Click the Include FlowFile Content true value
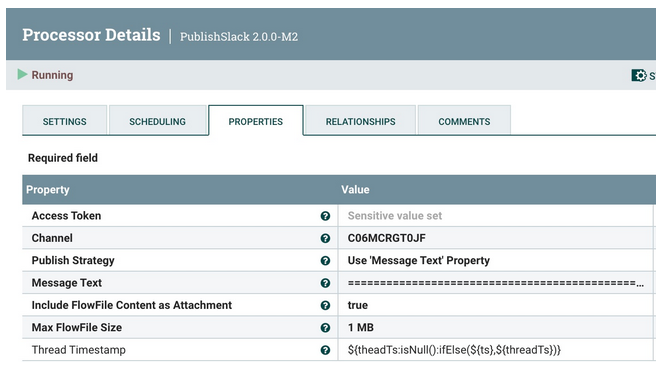The image size is (663, 368). coord(357,305)
